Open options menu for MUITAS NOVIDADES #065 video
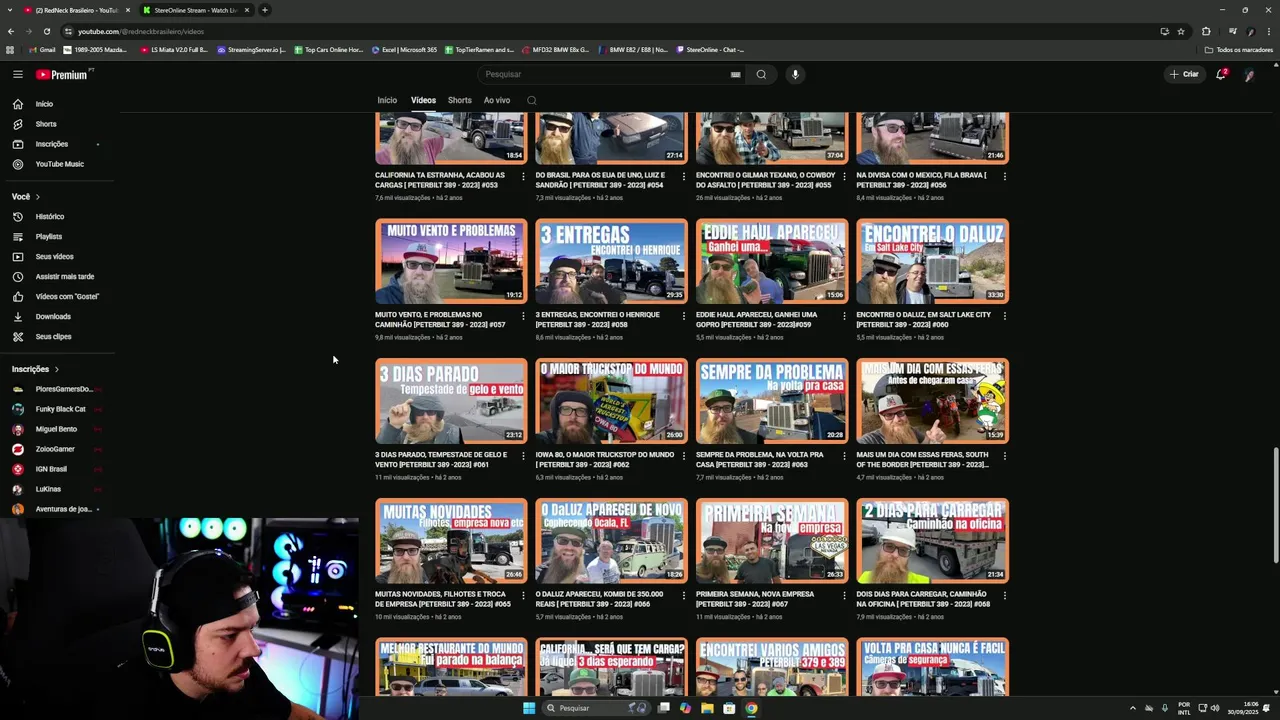 (x=523, y=596)
